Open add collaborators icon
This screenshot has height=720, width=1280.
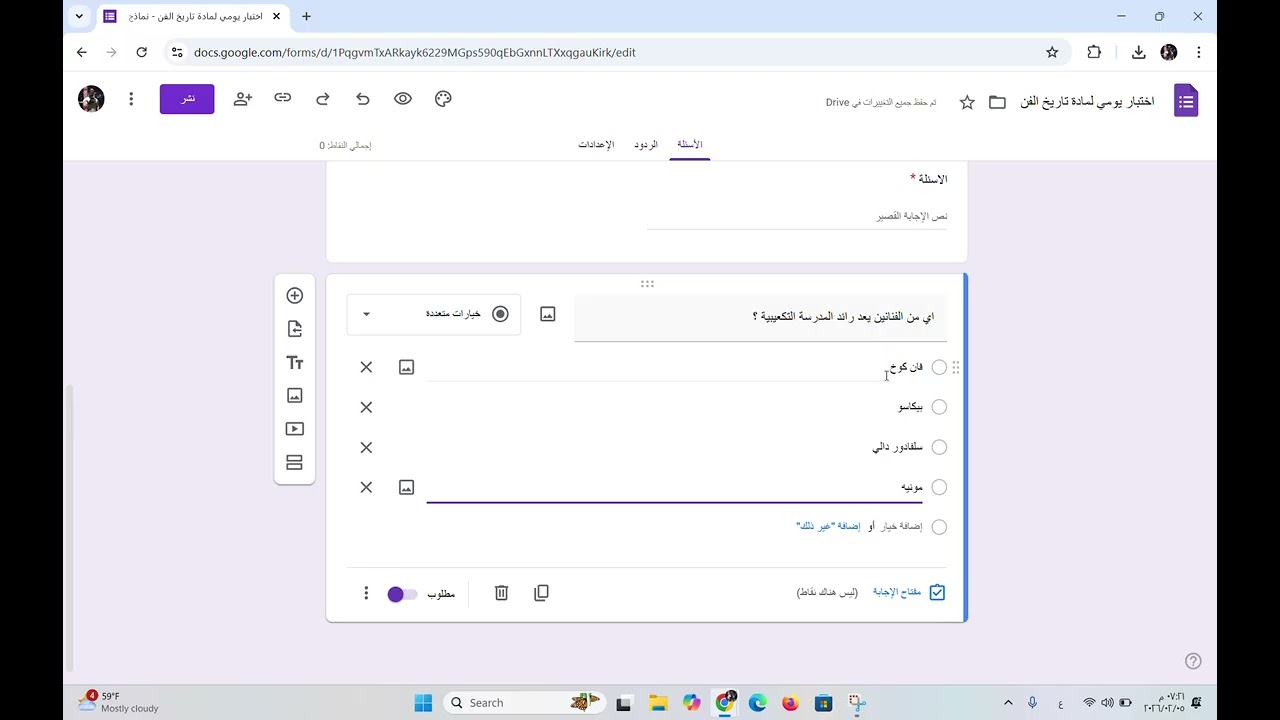pyautogui.click(x=243, y=99)
